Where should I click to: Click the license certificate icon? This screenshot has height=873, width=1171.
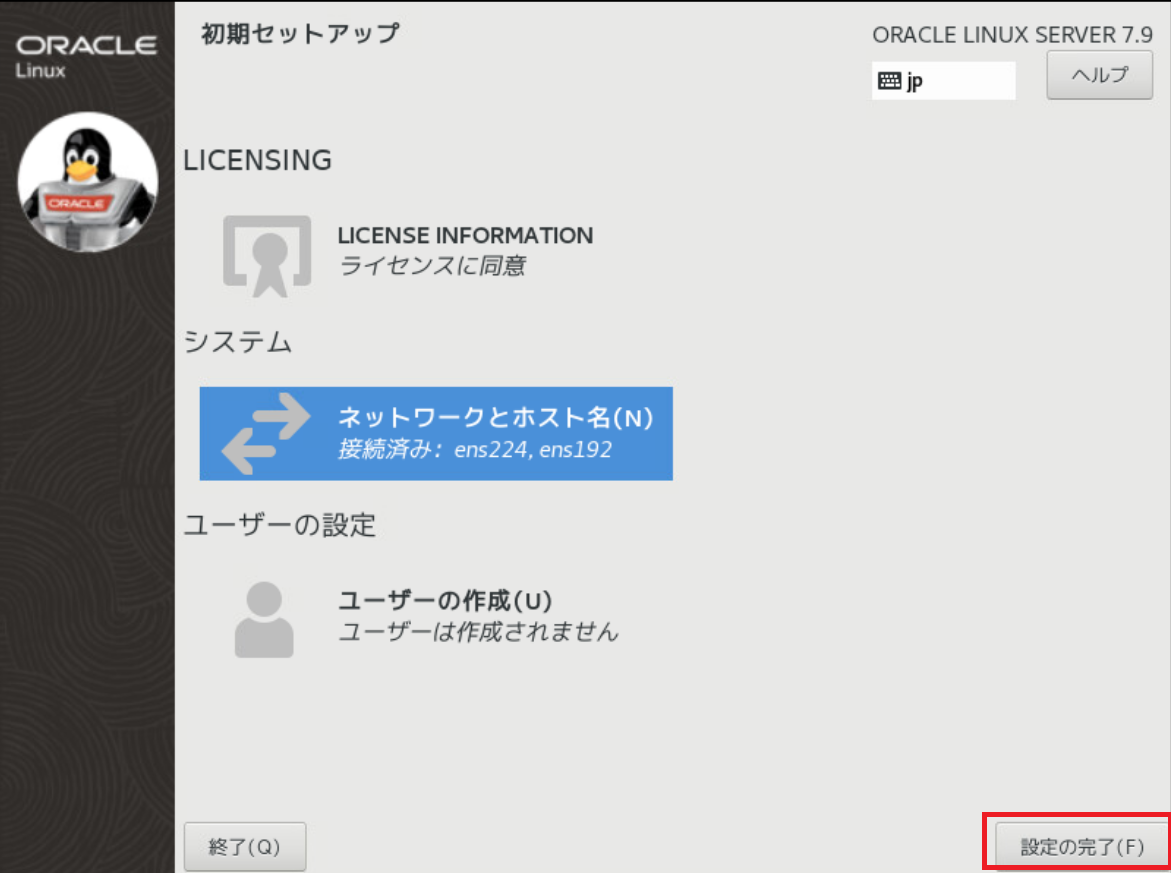267,256
